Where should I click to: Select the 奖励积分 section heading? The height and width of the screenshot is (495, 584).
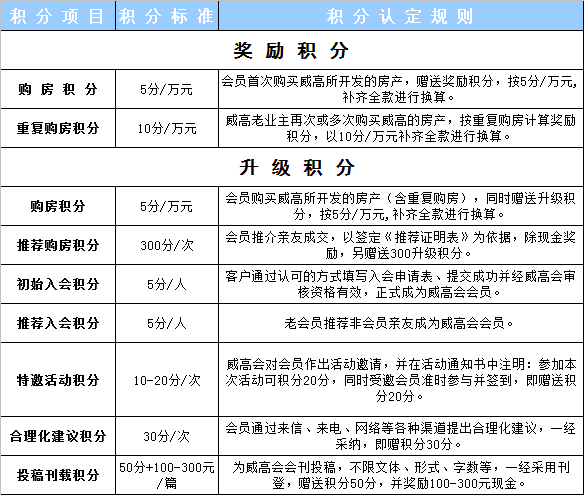coord(291,50)
